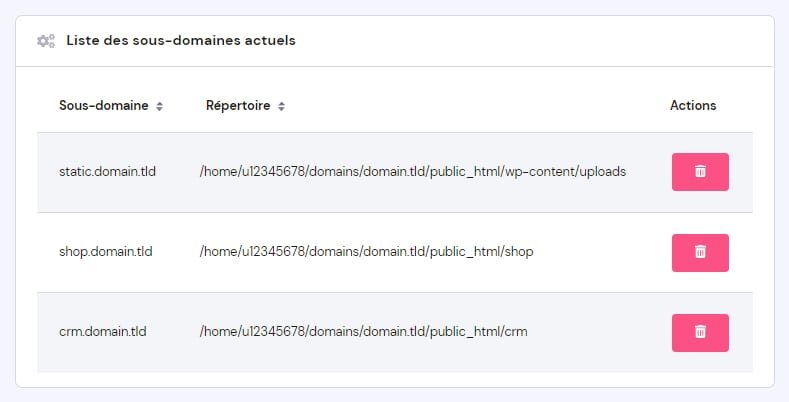The height and width of the screenshot is (402, 789).
Task: Click the descending sort arrow for Répertoire
Action: click(x=282, y=109)
